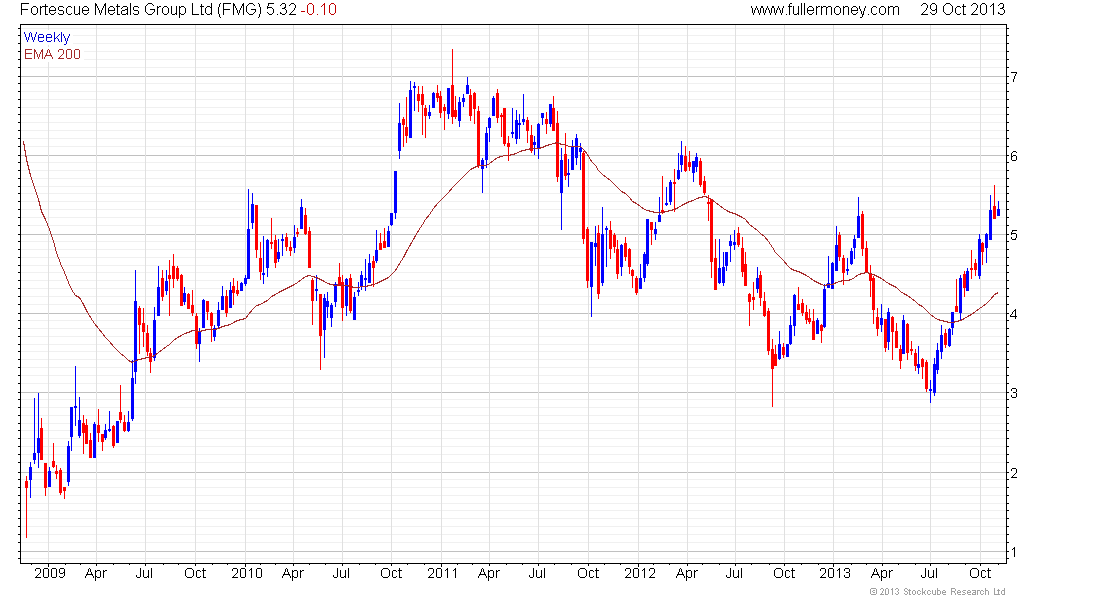Image resolution: width=1100 pixels, height=600 pixels.
Task: Click the 'www.fullermoney.com' text
Action: coord(825,10)
